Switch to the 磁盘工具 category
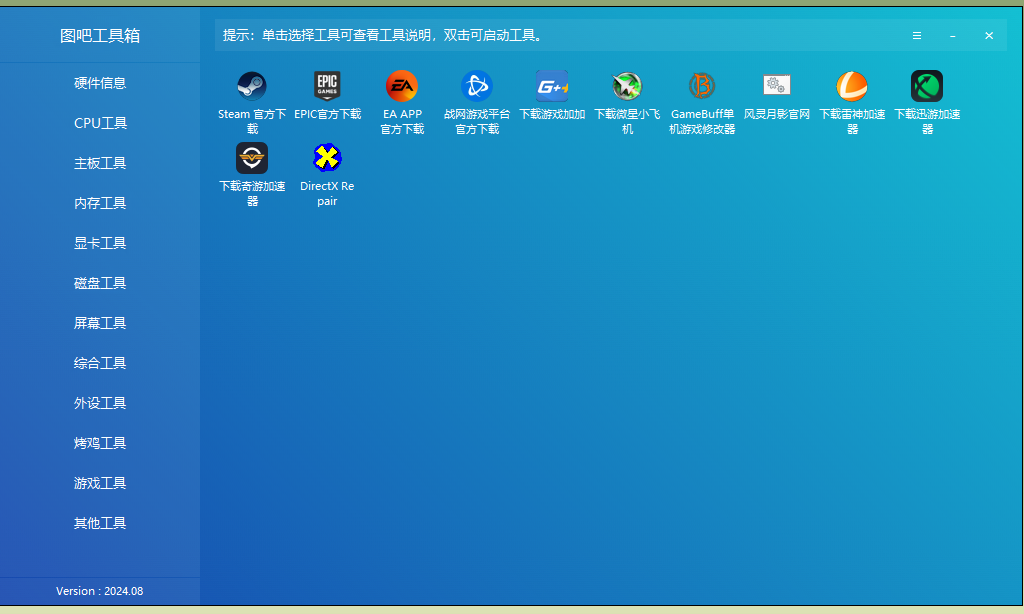1024x614 pixels. pos(100,283)
